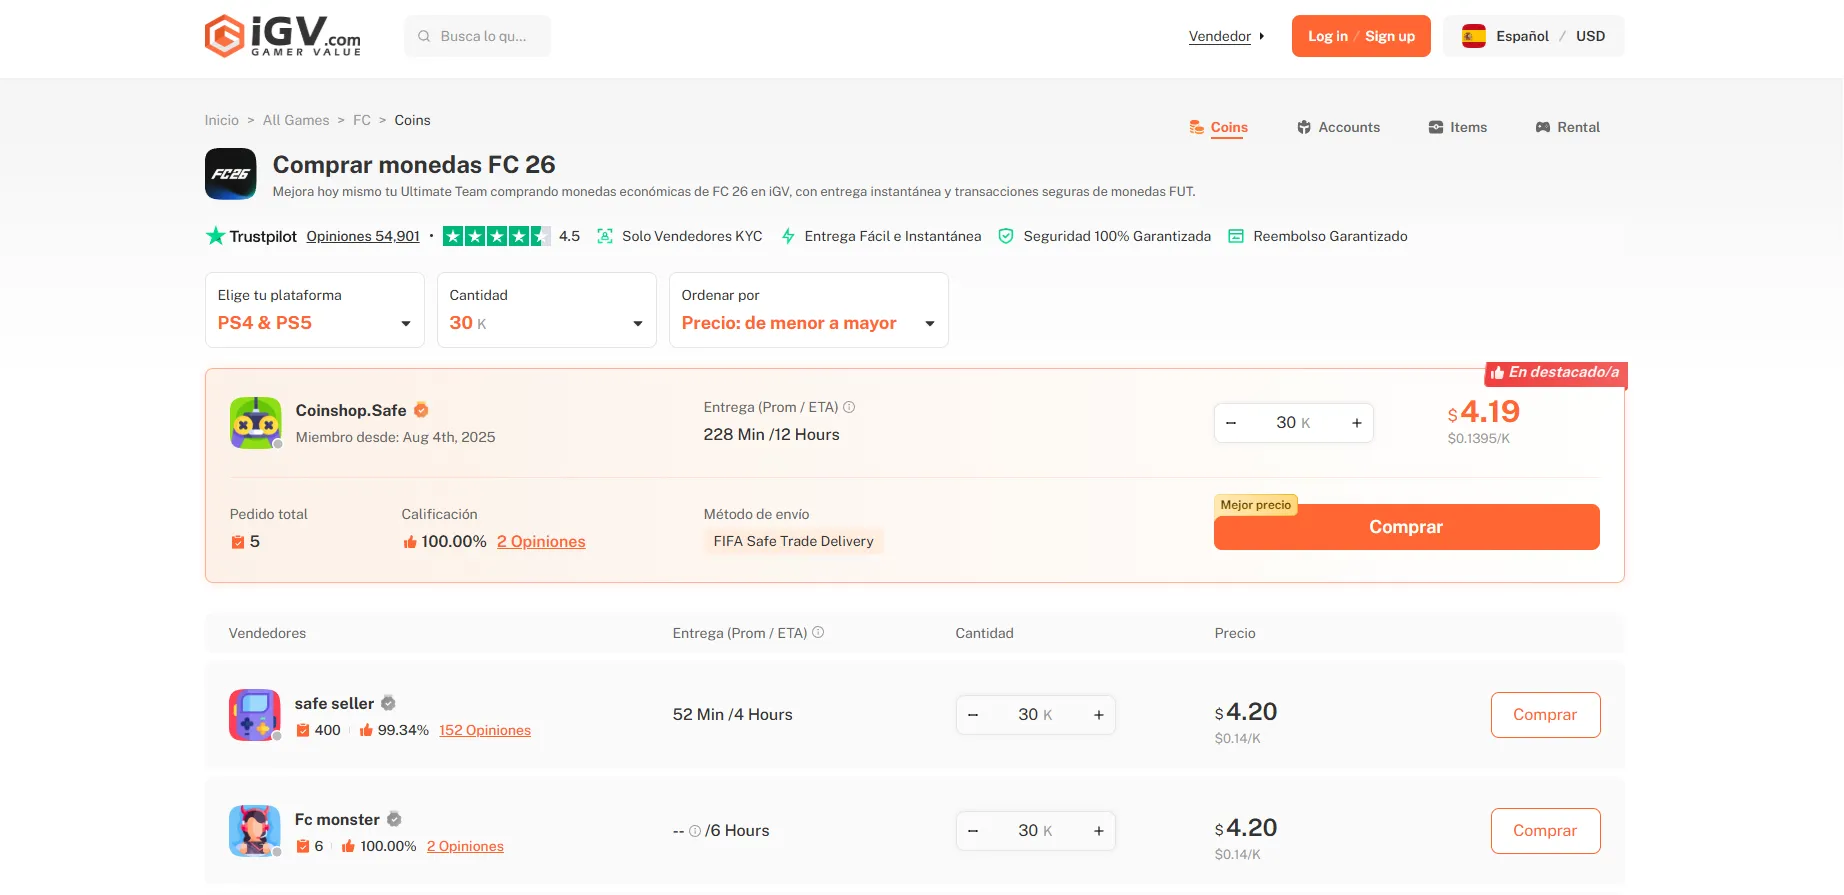Screen dimensions: 1844x895
Task: Click Fc monster verified badge
Action: 394,819
